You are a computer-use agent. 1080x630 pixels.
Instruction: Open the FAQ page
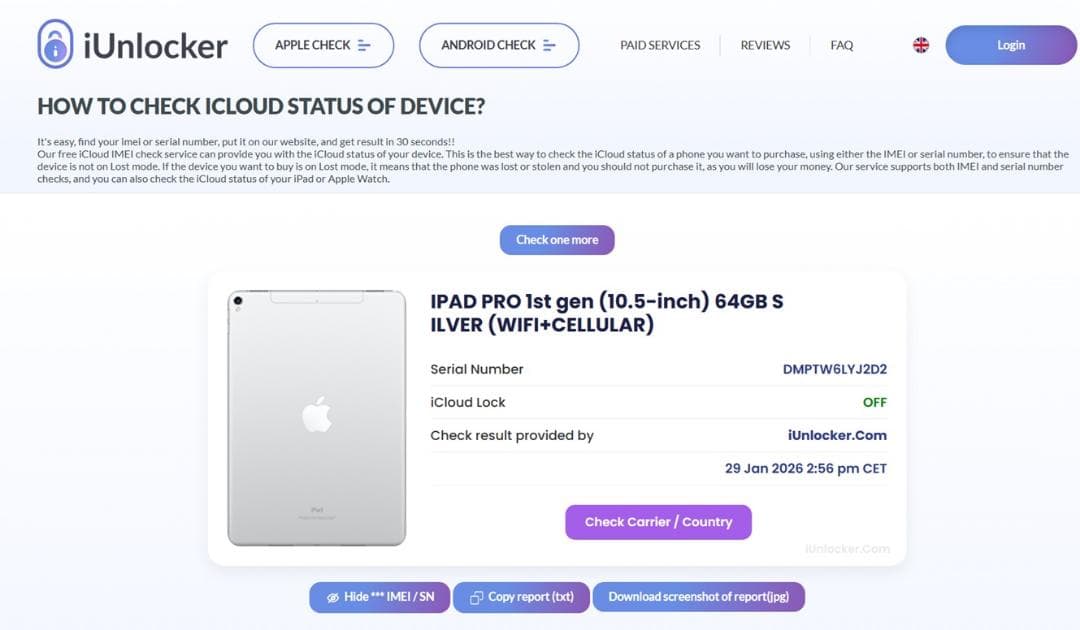(841, 45)
